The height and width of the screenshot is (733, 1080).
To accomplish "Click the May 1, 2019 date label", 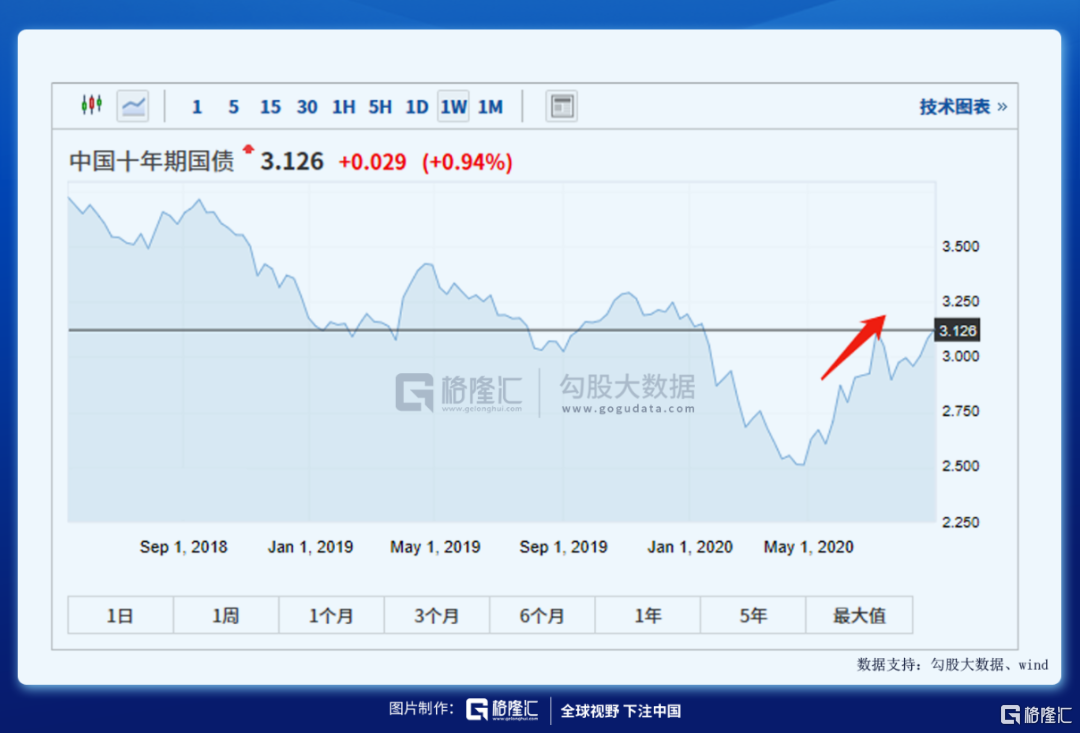I will click(435, 547).
